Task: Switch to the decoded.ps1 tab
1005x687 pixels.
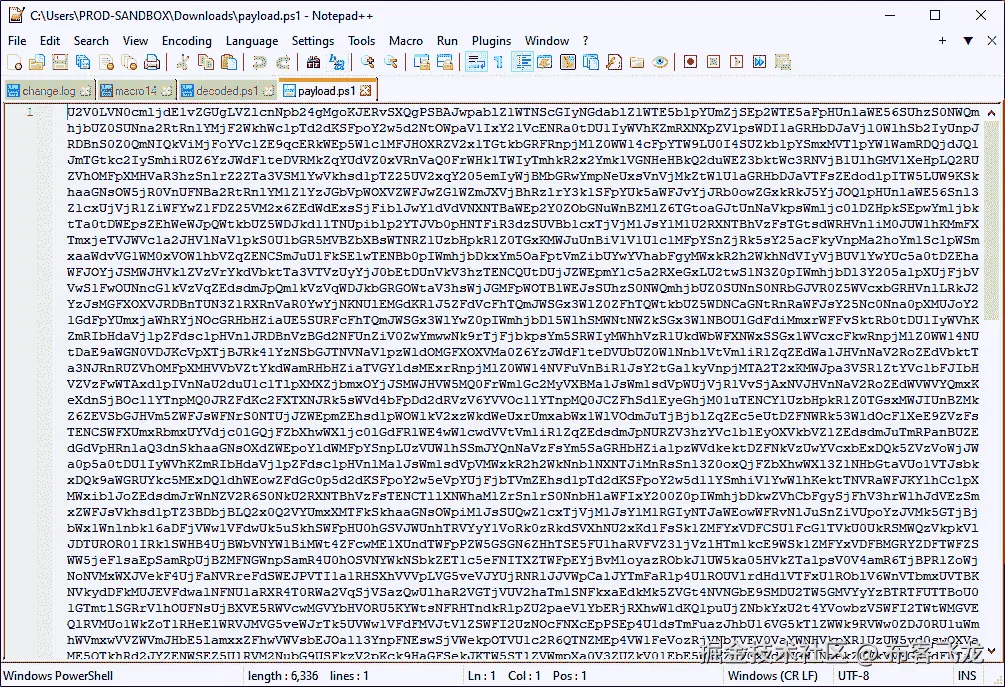Action: (x=227, y=91)
